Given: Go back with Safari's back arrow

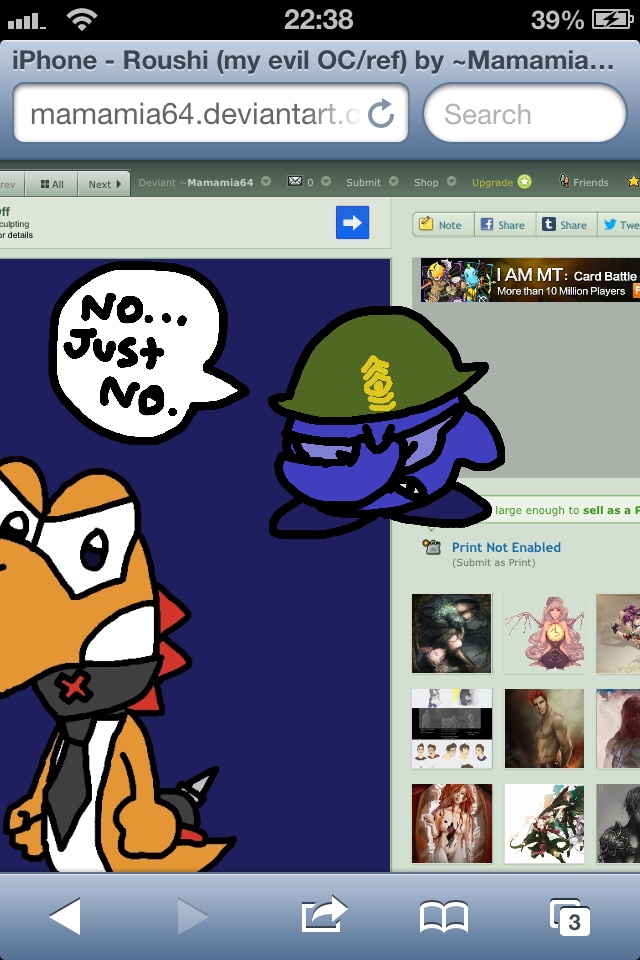Looking at the screenshot, I should click(66, 917).
